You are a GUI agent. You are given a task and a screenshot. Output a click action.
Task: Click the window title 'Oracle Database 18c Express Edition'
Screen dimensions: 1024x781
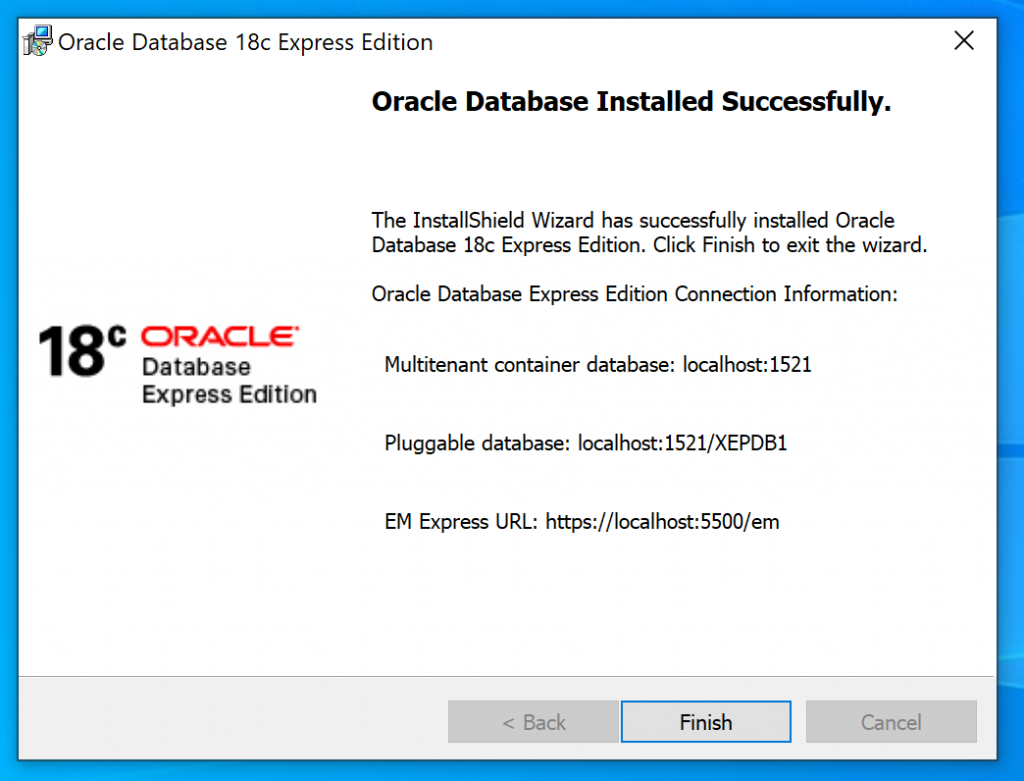click(246, 42)
